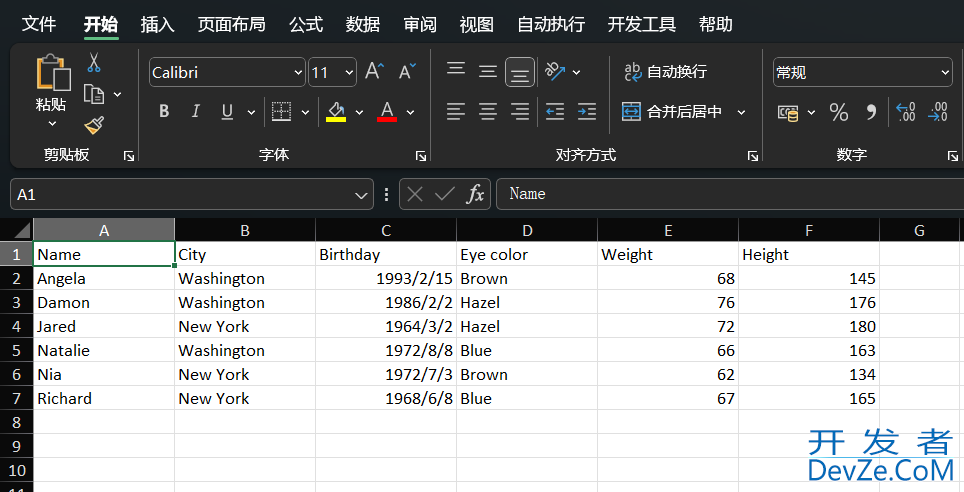964x492 pixels.
Task: Open 常规 number format dropdown
Action: coord(945,73)
